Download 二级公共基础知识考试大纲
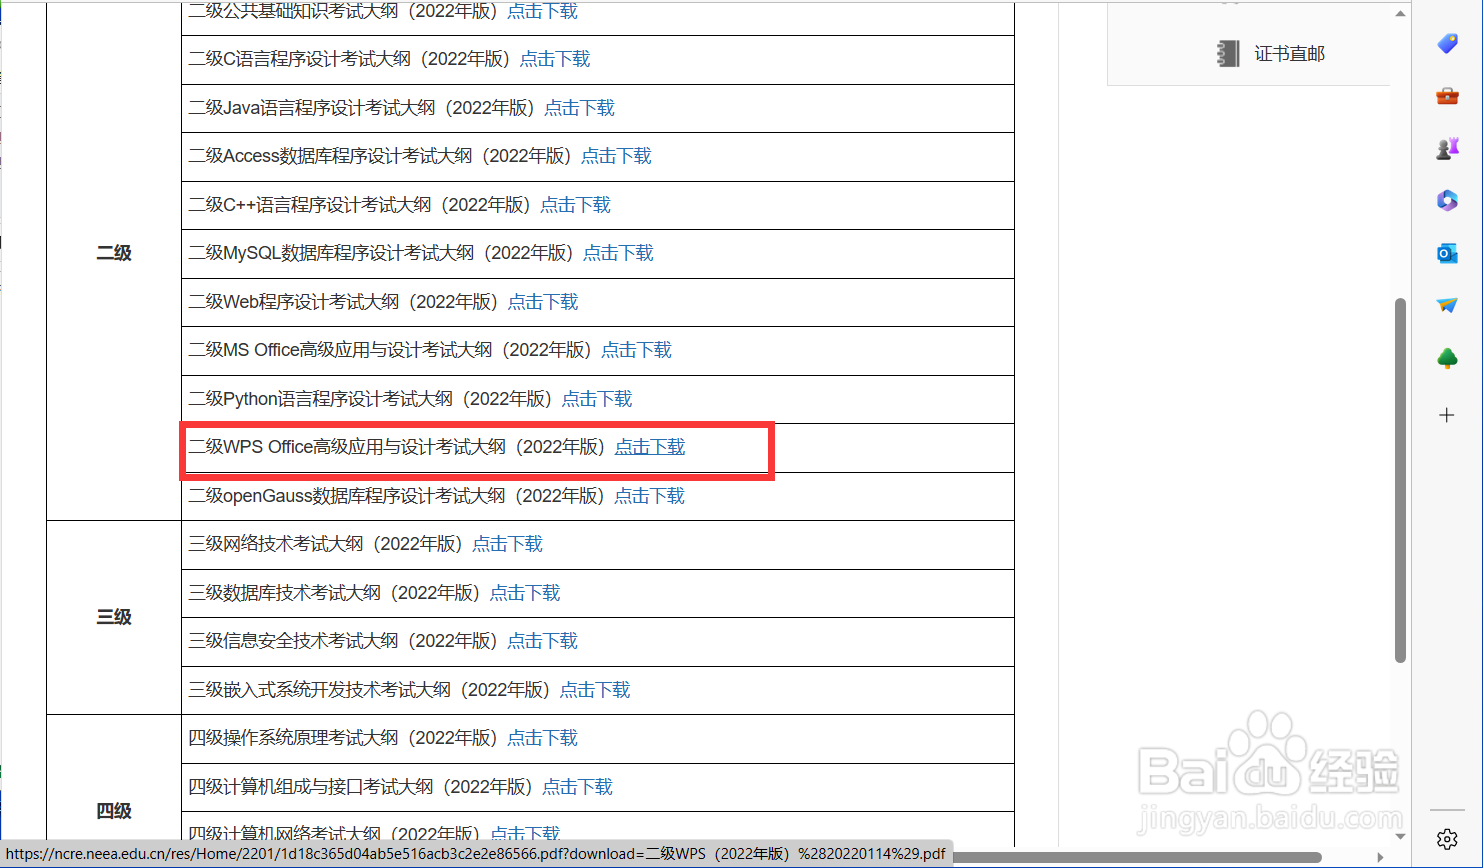Viewport: 1483px width, 868px height. (x=542, y=11)
